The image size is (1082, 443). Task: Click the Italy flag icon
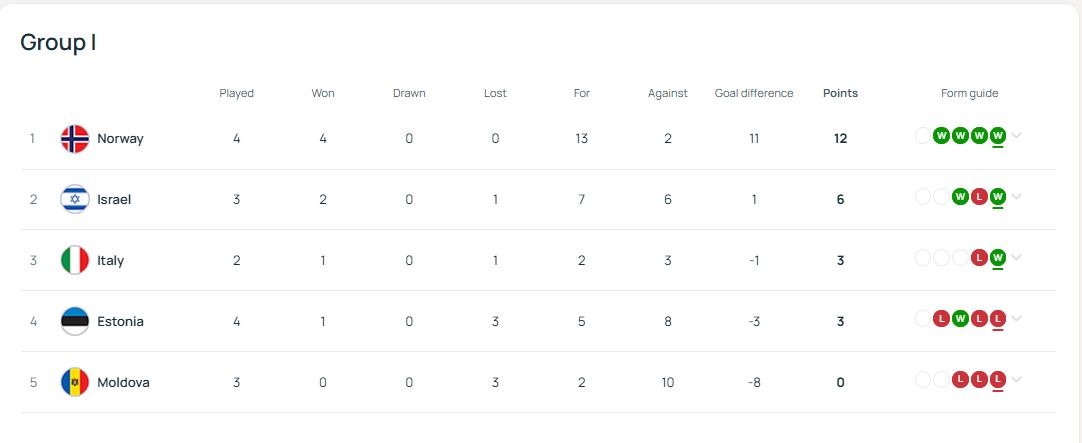click(x=75, y=260)
